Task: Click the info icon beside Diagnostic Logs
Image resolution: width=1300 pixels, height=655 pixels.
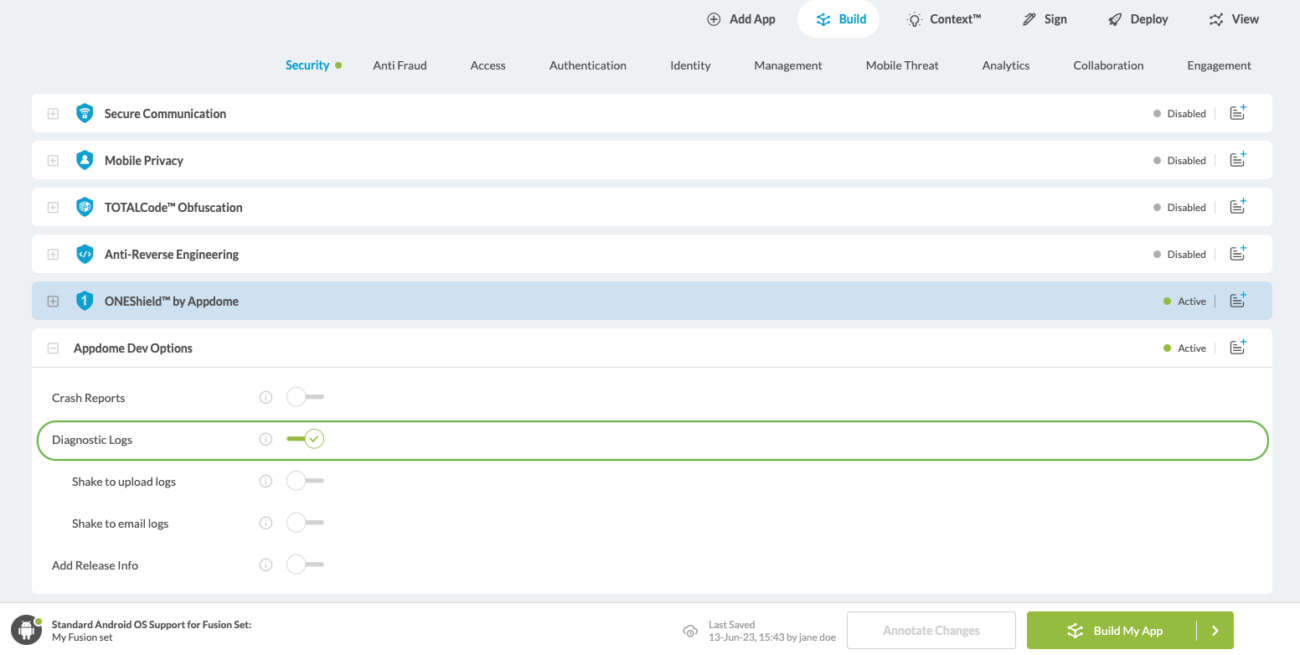Action: coord(265,439)
